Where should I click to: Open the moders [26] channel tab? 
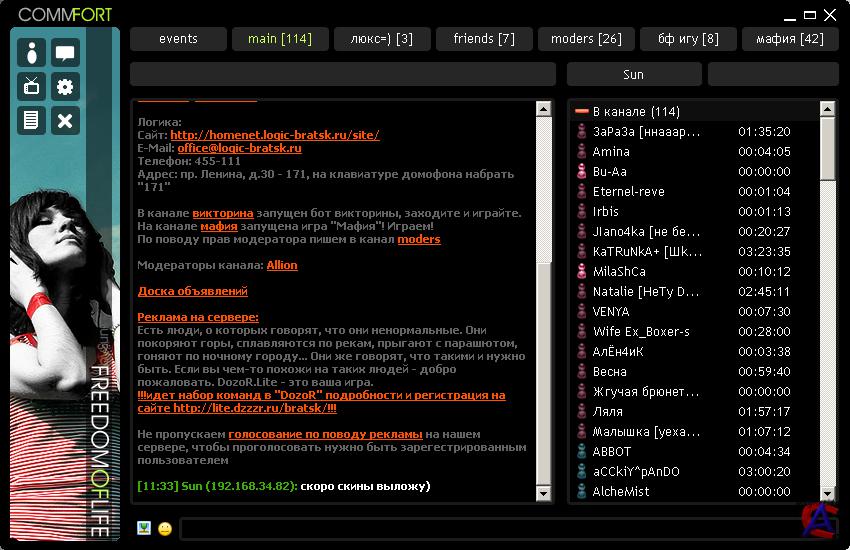(x=586, y=39)
